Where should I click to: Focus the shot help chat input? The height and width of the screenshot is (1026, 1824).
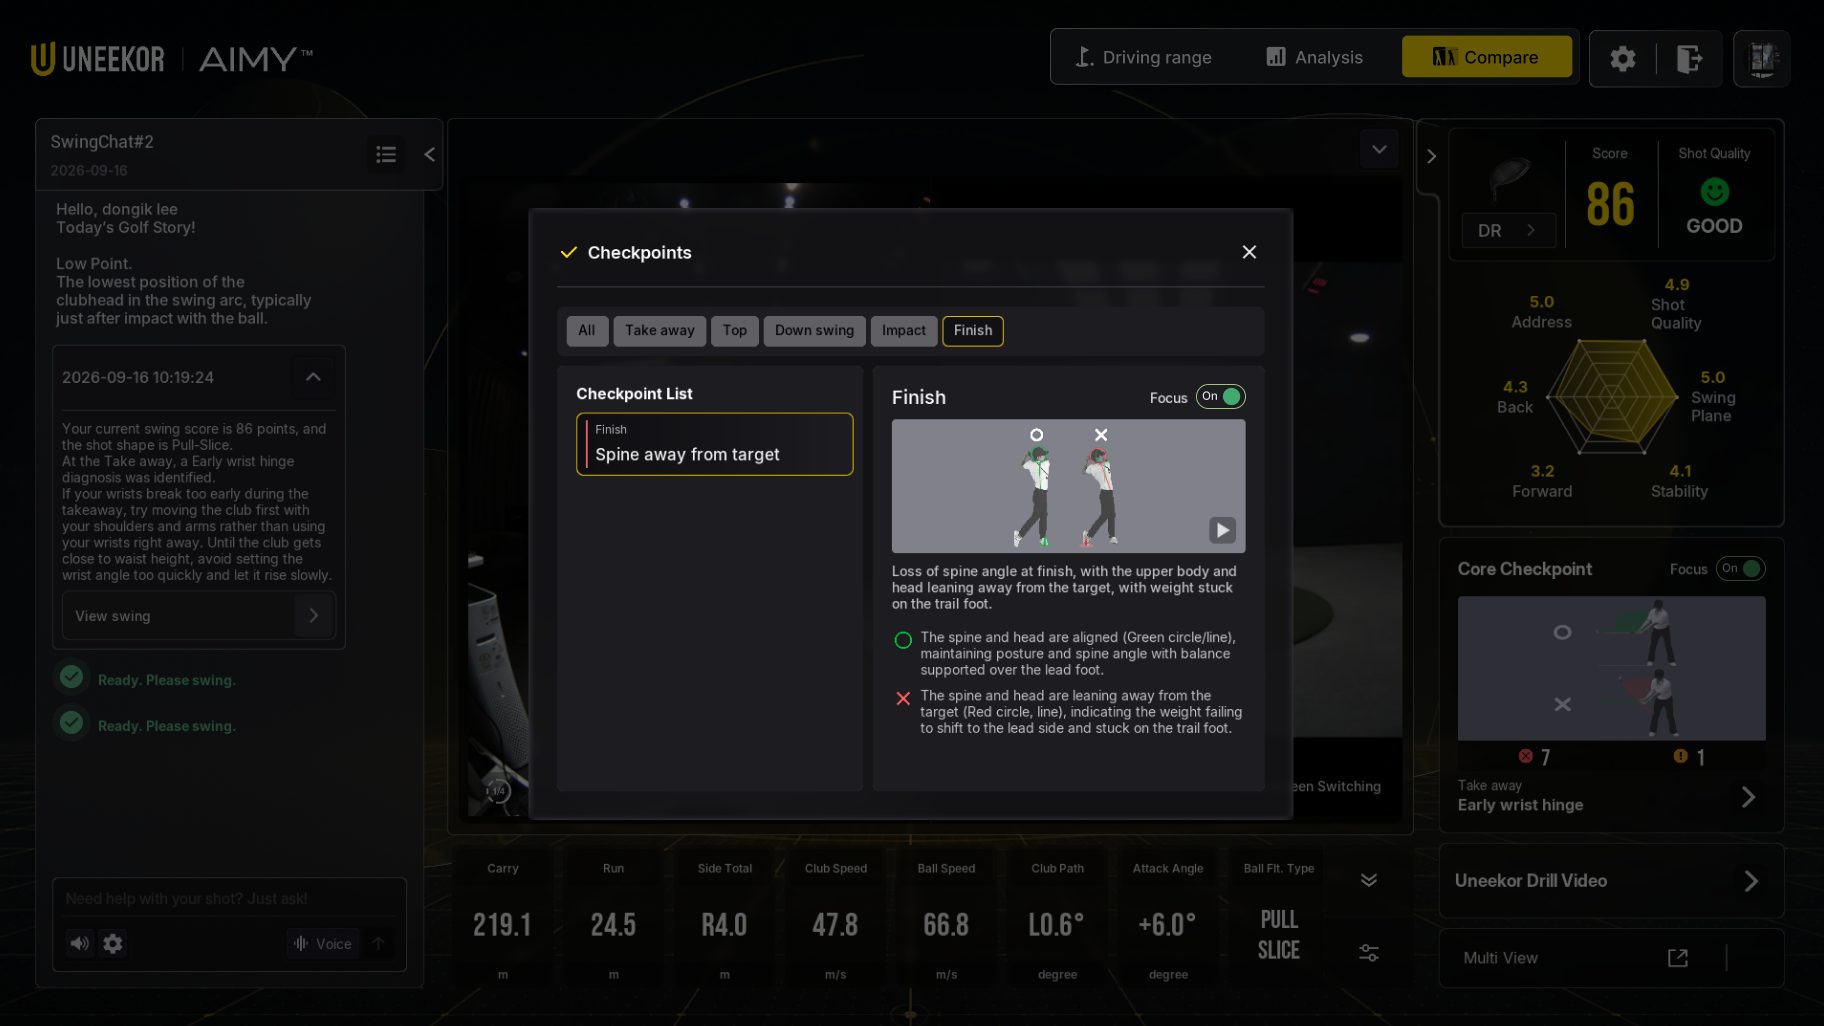point(229,899)
